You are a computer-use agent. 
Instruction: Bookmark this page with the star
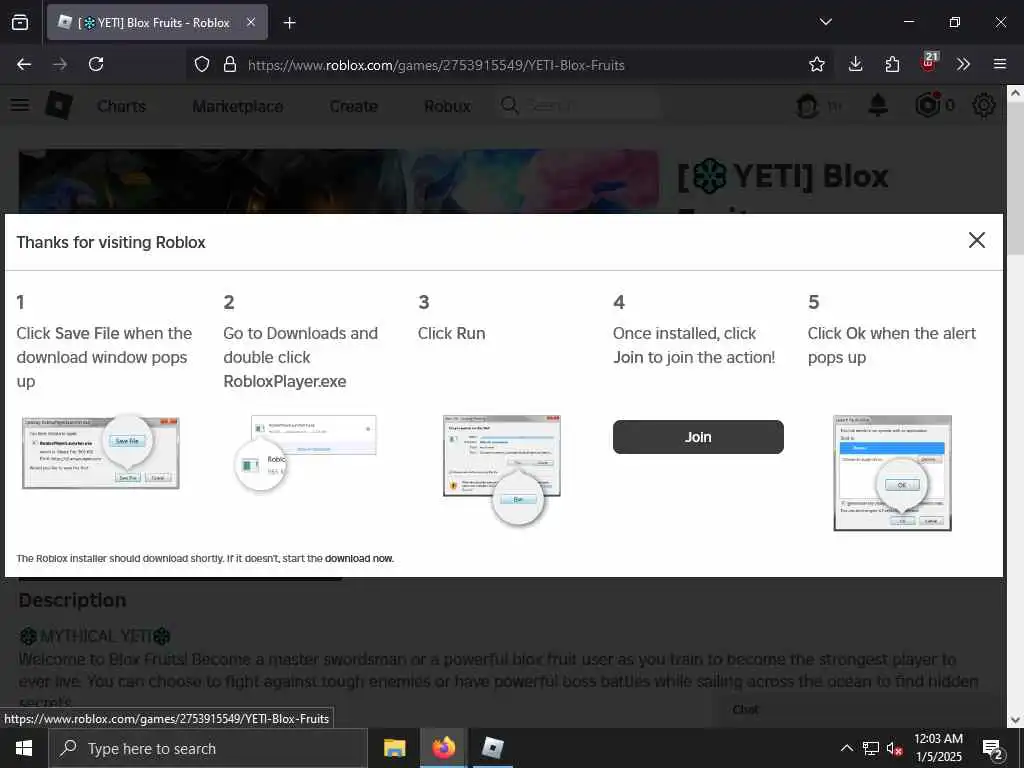point(816,64)
